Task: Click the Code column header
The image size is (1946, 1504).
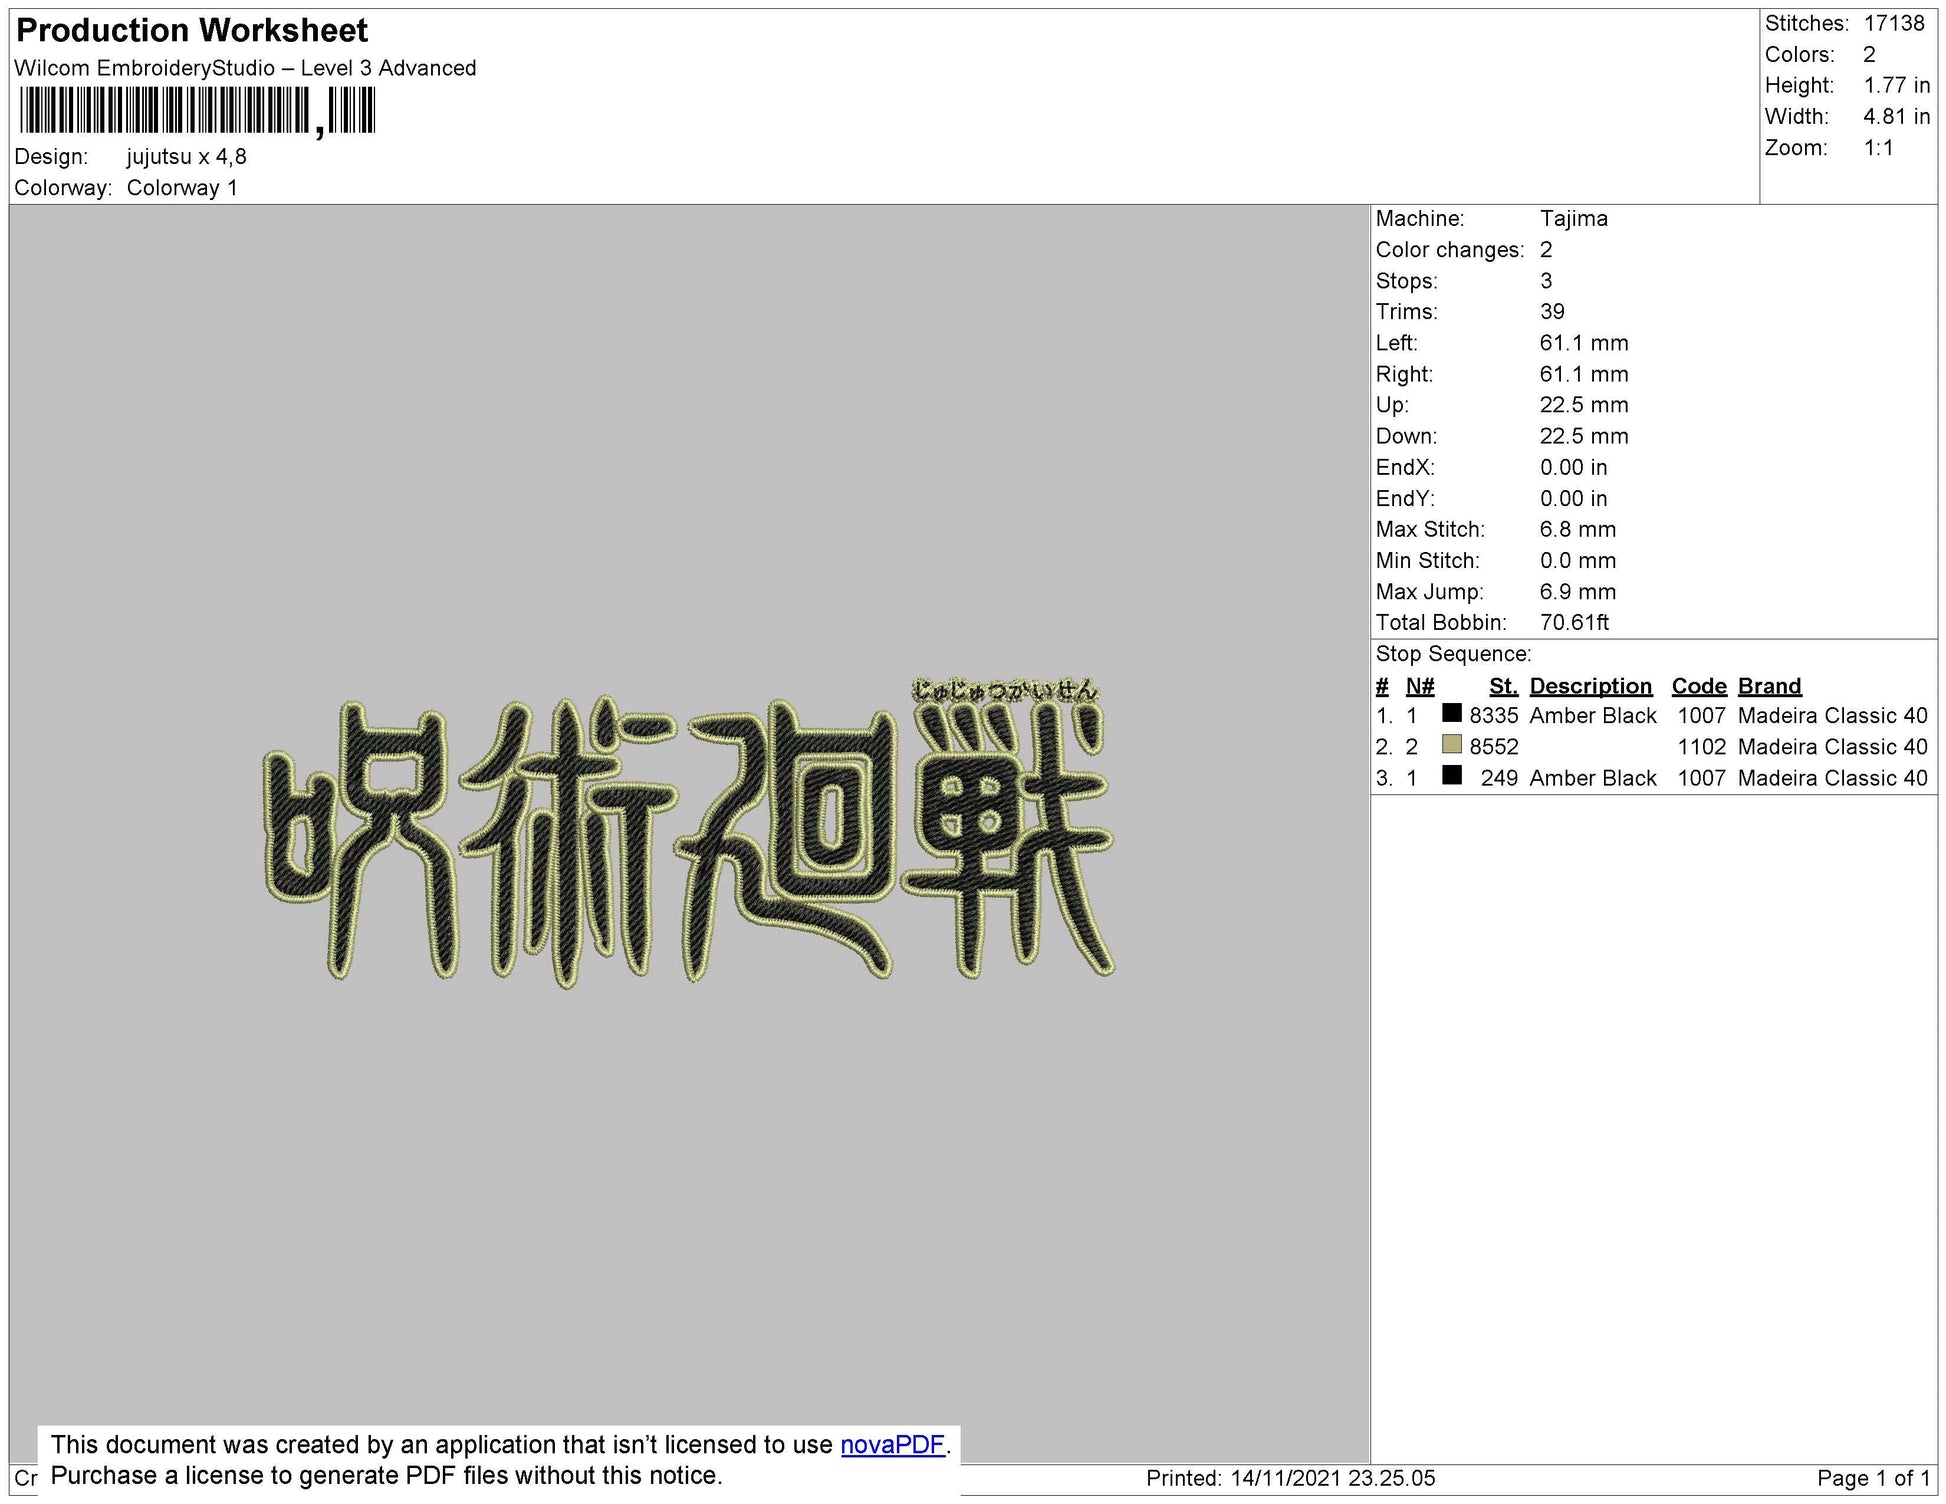Action: [1699, 685]
